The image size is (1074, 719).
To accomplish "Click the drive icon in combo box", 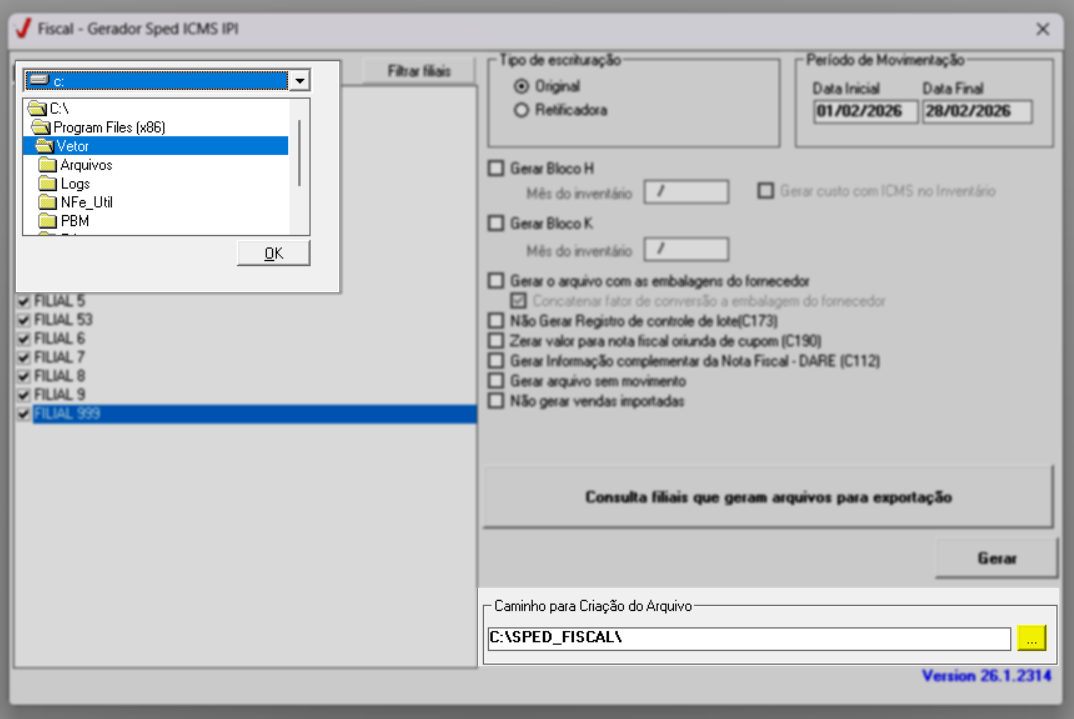I will (39, 81).
